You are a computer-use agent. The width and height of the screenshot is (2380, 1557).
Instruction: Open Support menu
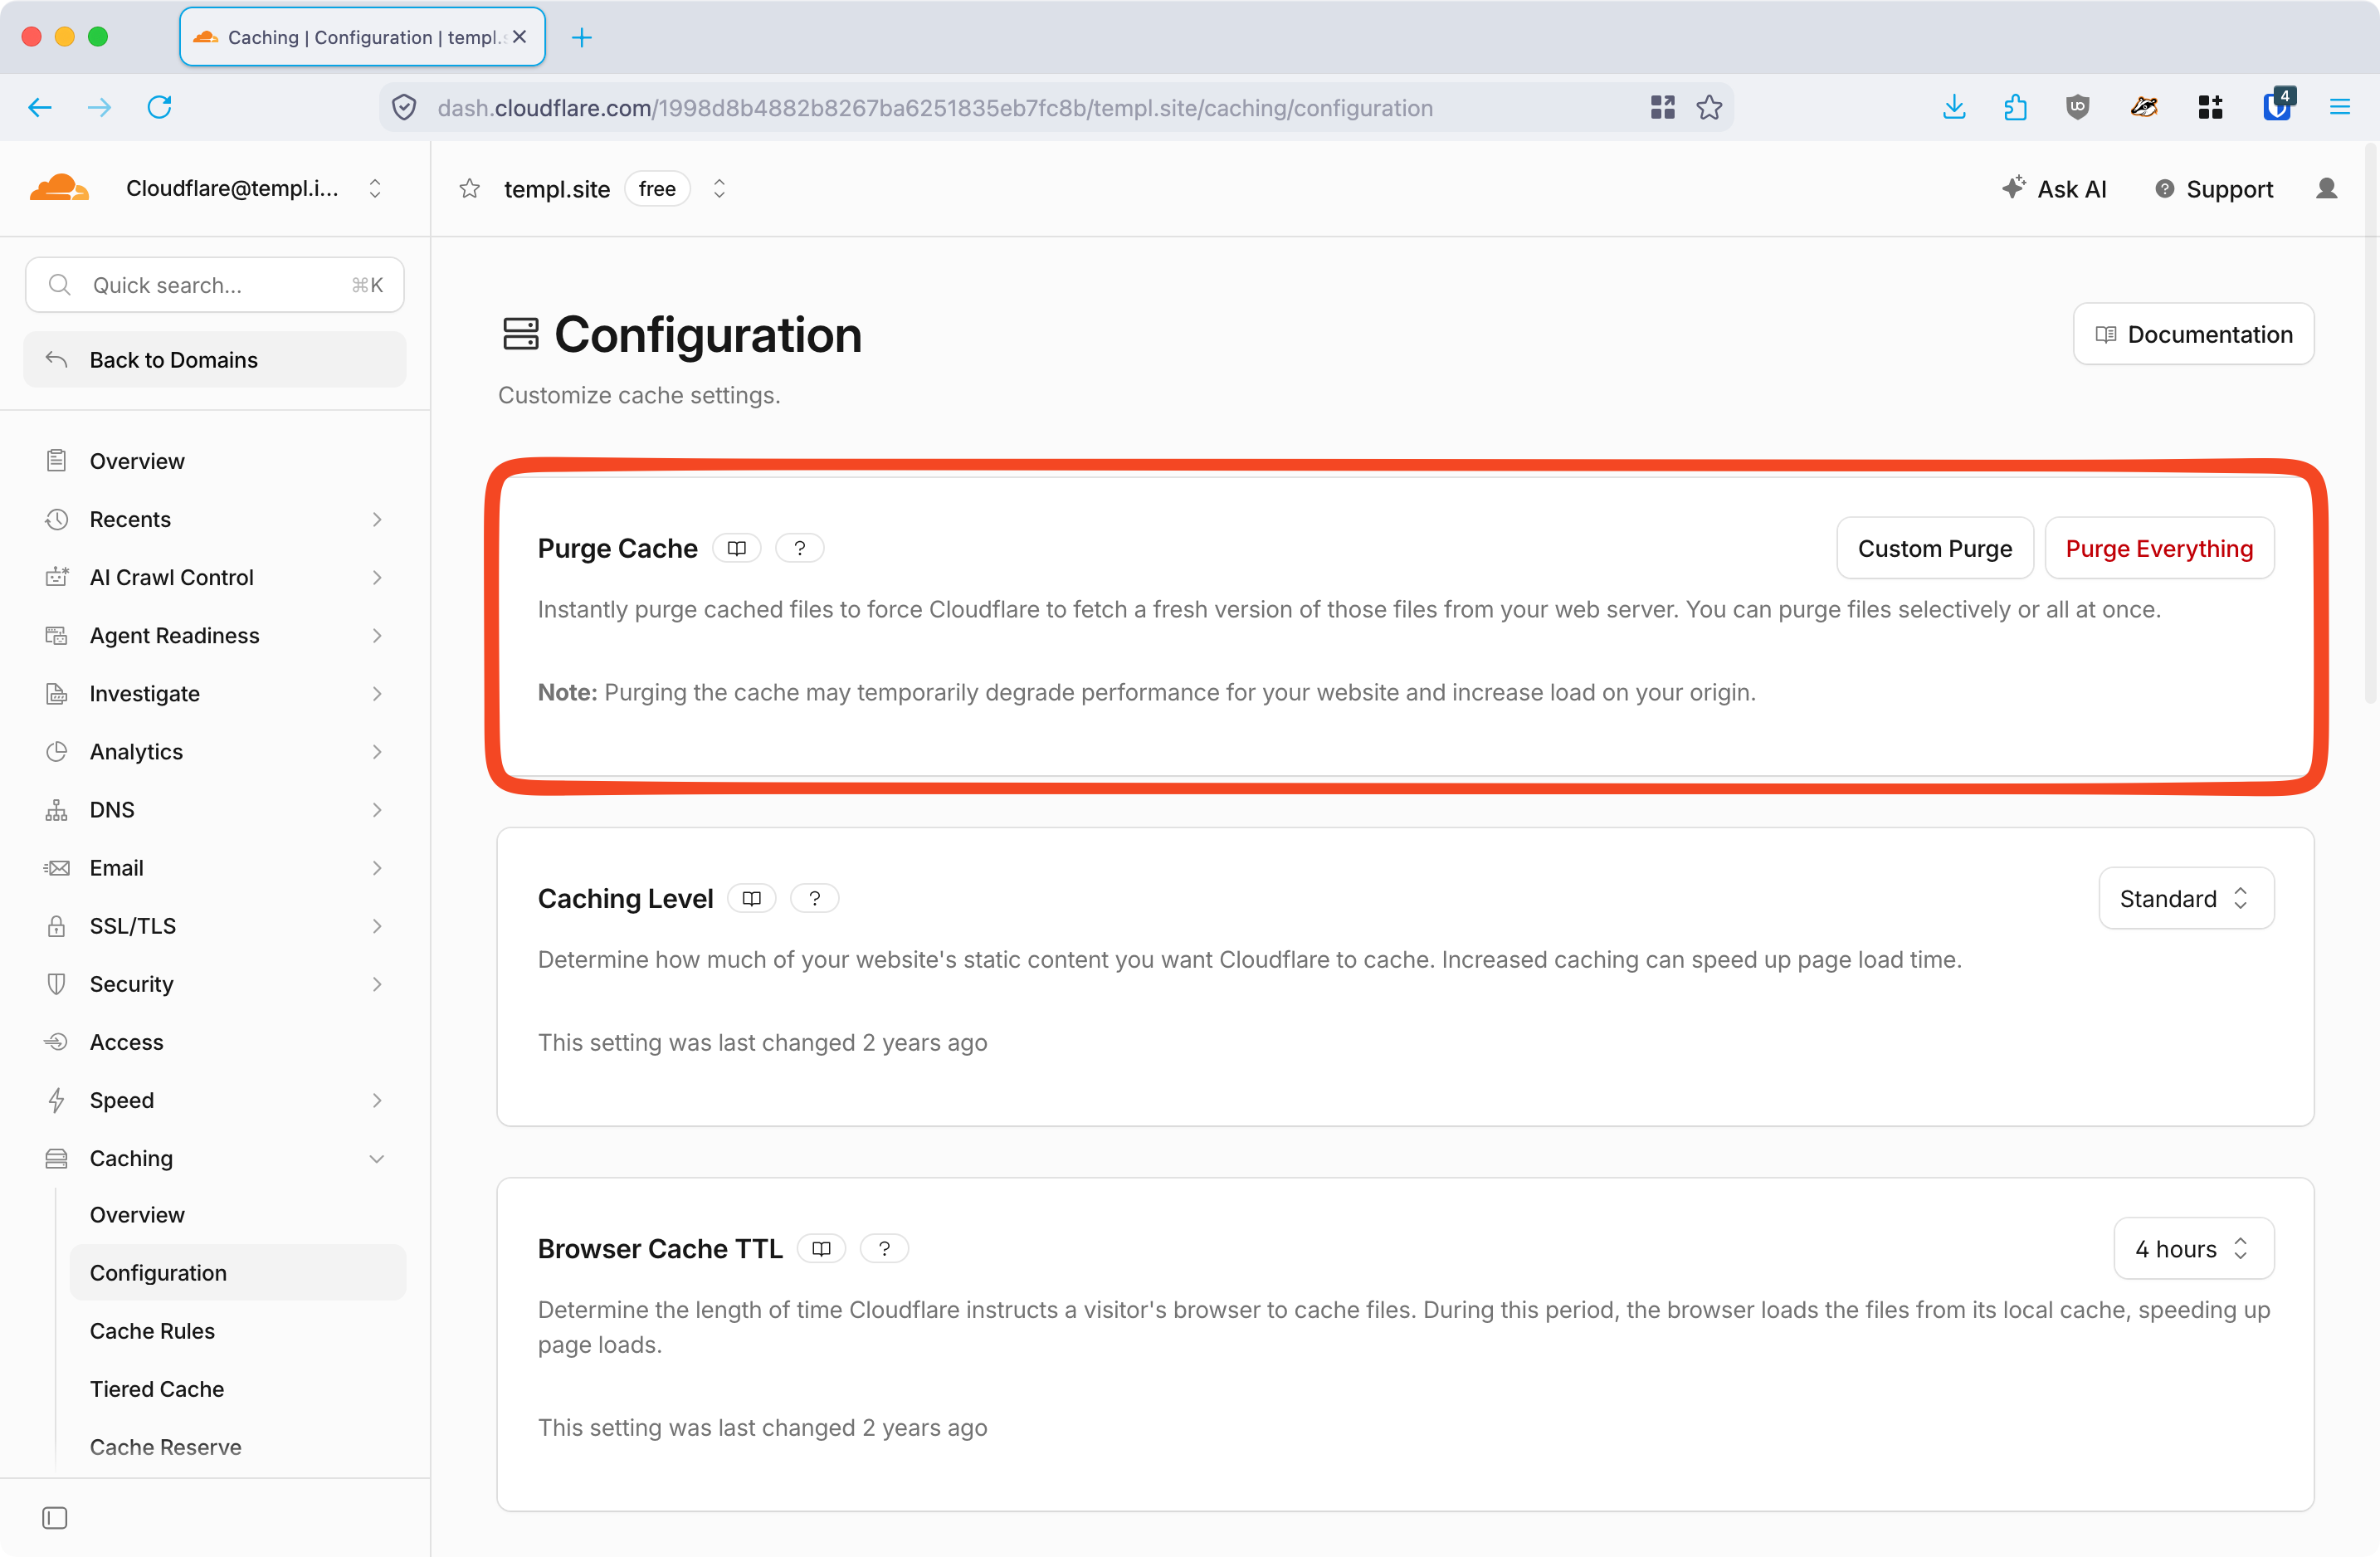(x=2213, y=189)
